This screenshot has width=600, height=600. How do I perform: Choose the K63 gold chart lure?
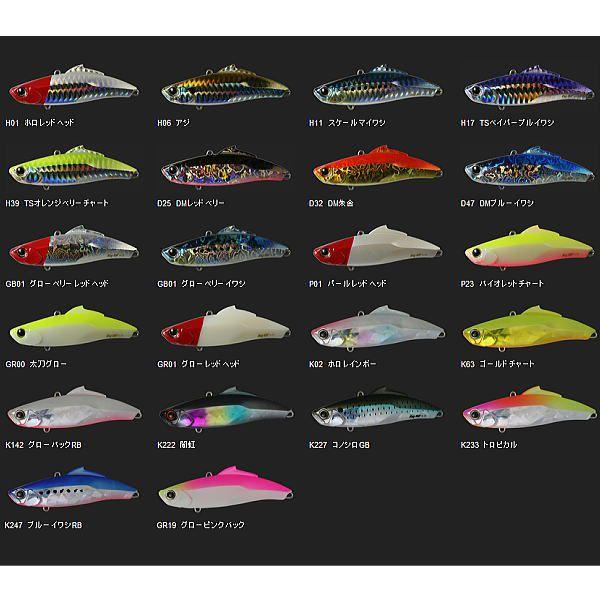point(529,328)
